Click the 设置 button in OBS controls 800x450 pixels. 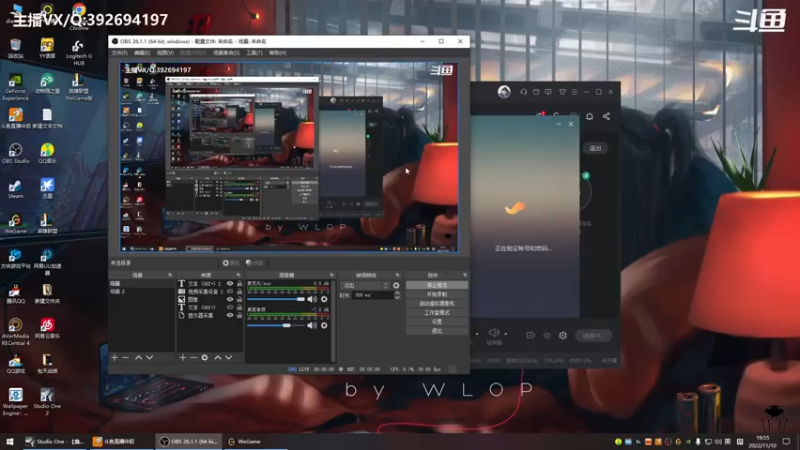[x=437, y=322]
